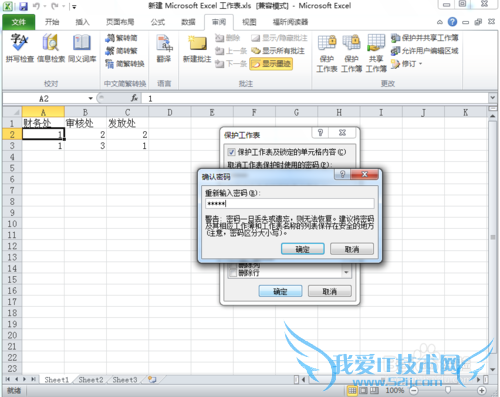Zoom in with plus button
The width and height of the screenshot is (500, 397).
(x=481, y=390)
